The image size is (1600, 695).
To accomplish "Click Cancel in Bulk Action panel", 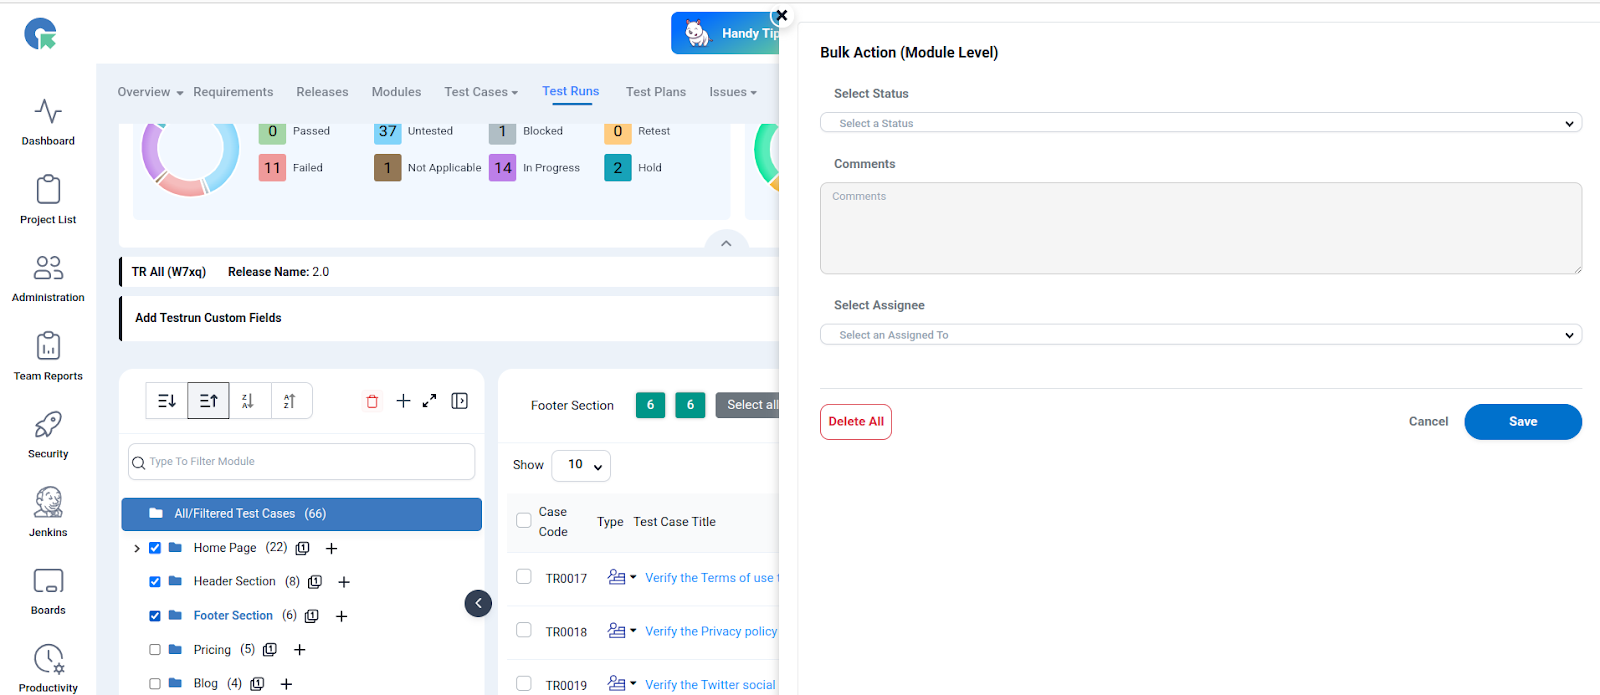I will pos(1428,422).
